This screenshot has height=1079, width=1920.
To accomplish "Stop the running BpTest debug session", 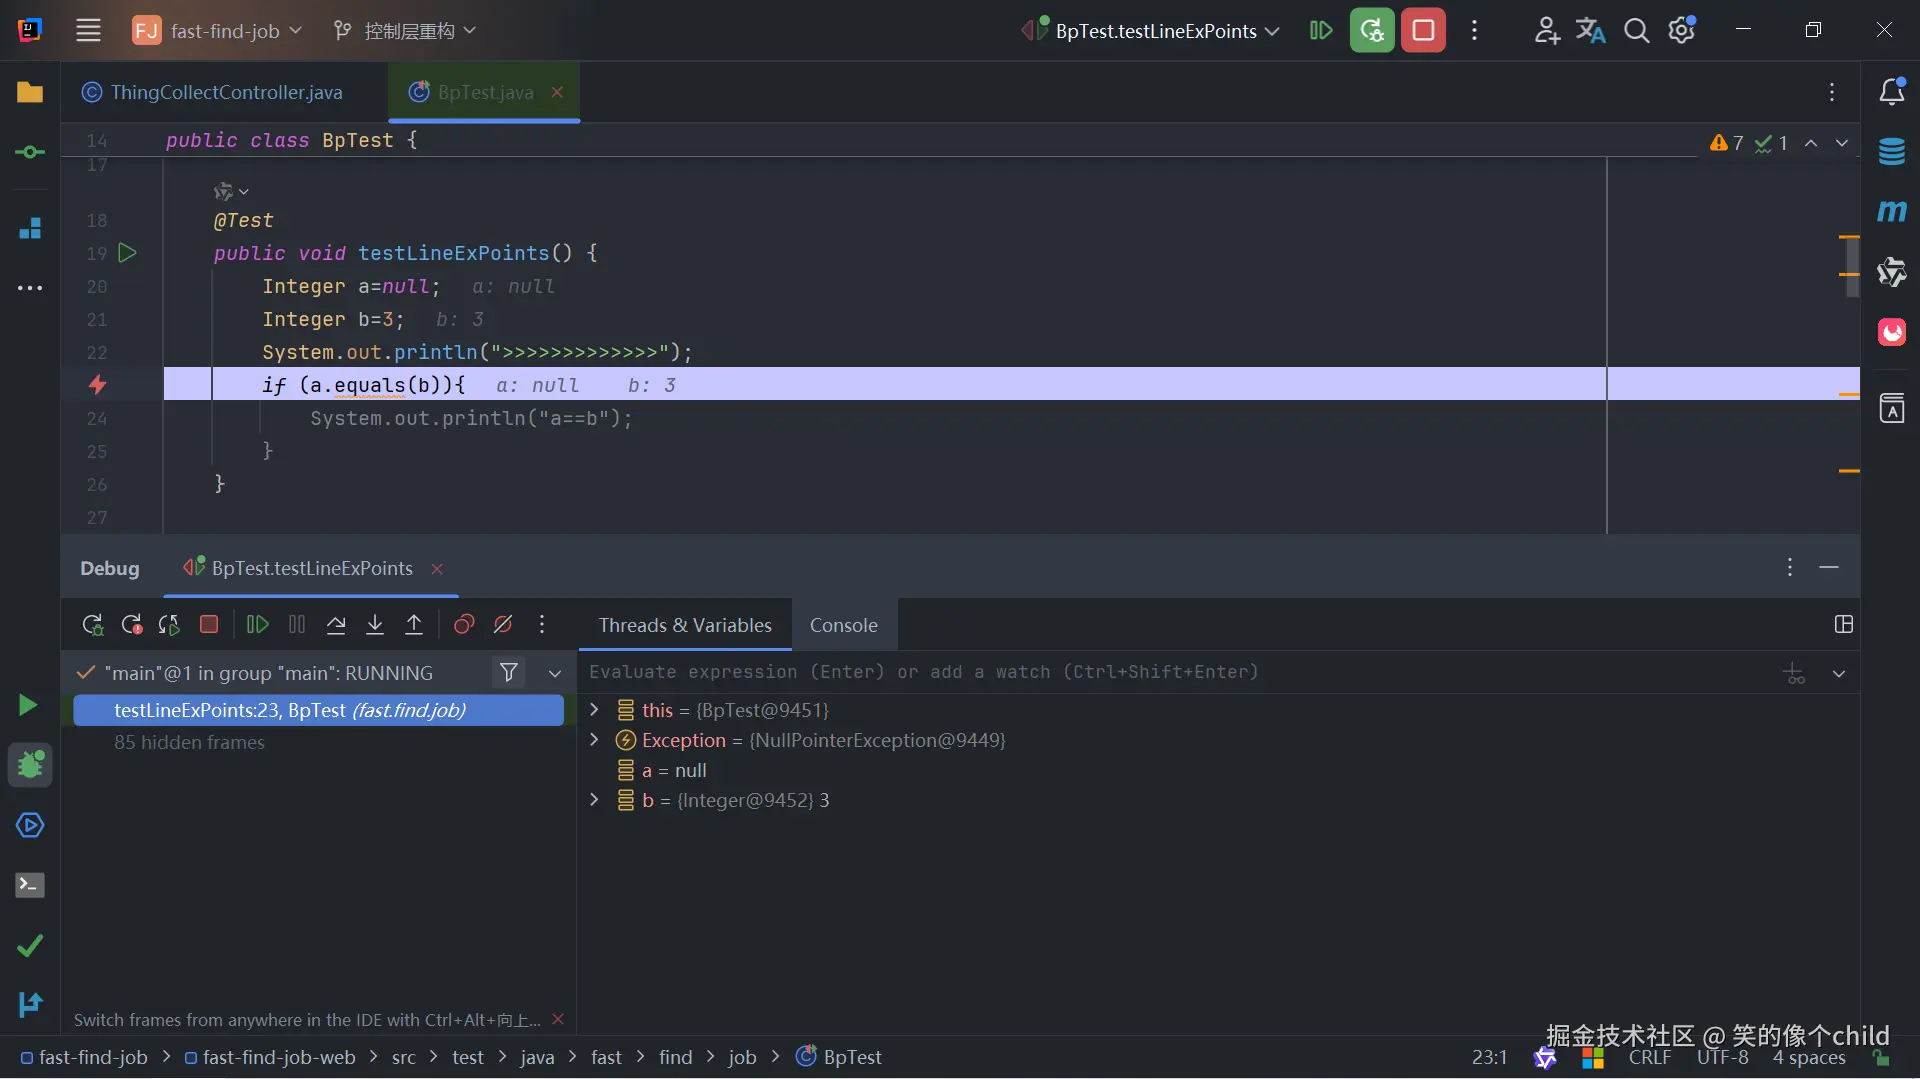I will [1423, 31].
